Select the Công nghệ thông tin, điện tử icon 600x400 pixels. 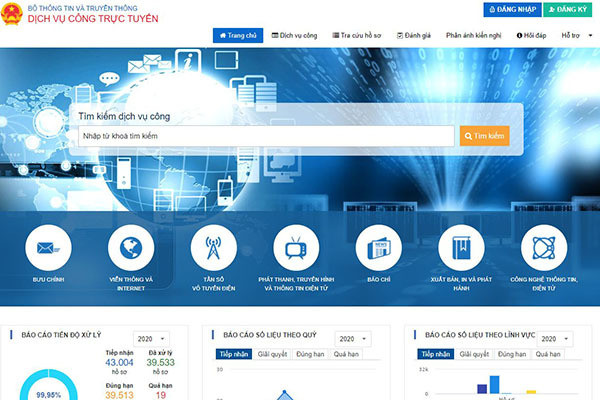coord(544,248)
